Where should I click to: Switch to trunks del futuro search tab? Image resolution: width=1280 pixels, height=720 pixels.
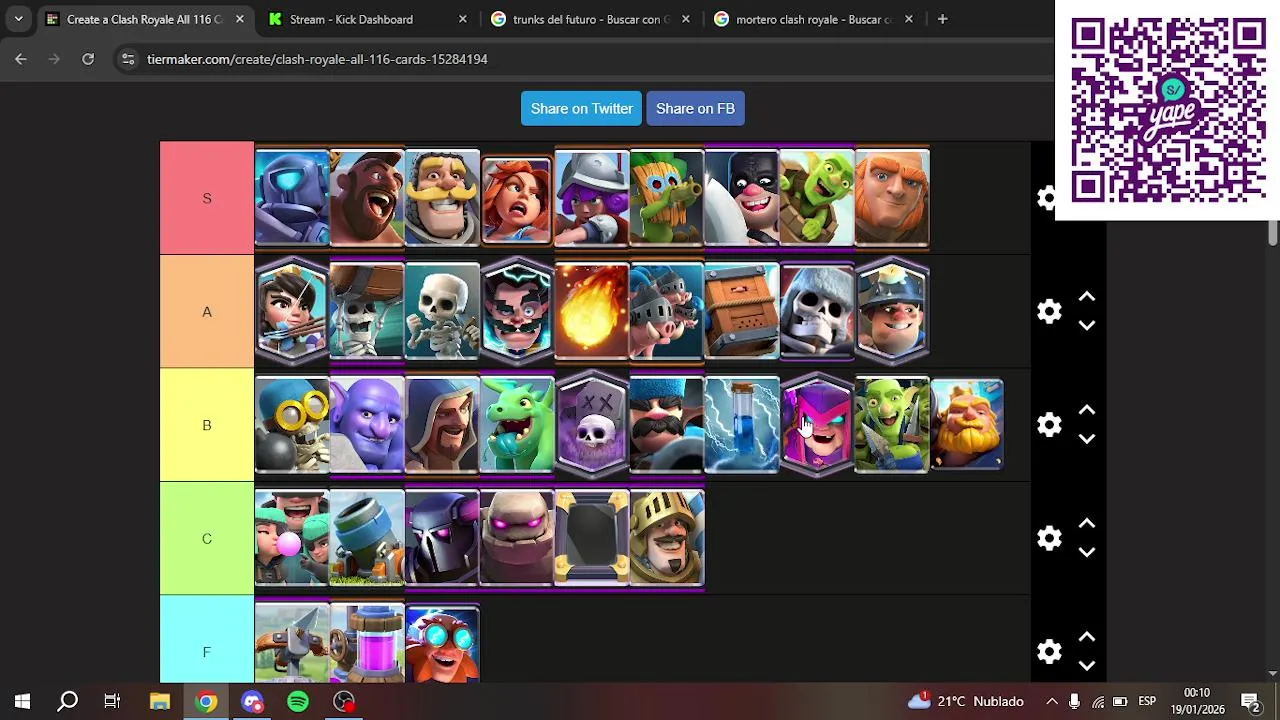click(x=590, y=19)
